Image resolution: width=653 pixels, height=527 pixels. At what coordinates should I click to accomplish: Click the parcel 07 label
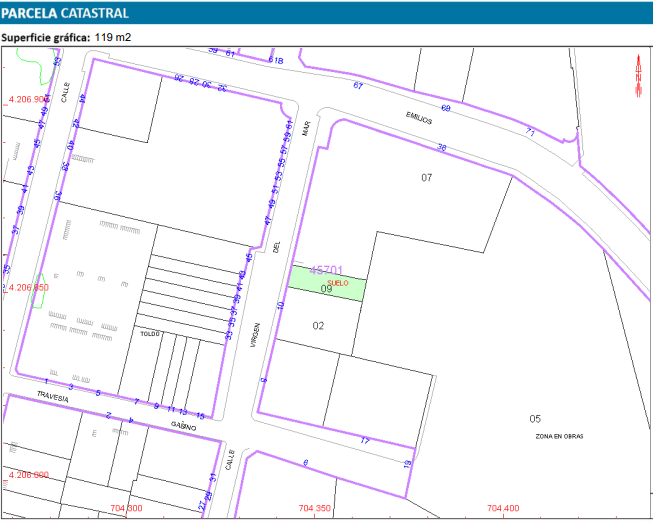pos(426,177)
